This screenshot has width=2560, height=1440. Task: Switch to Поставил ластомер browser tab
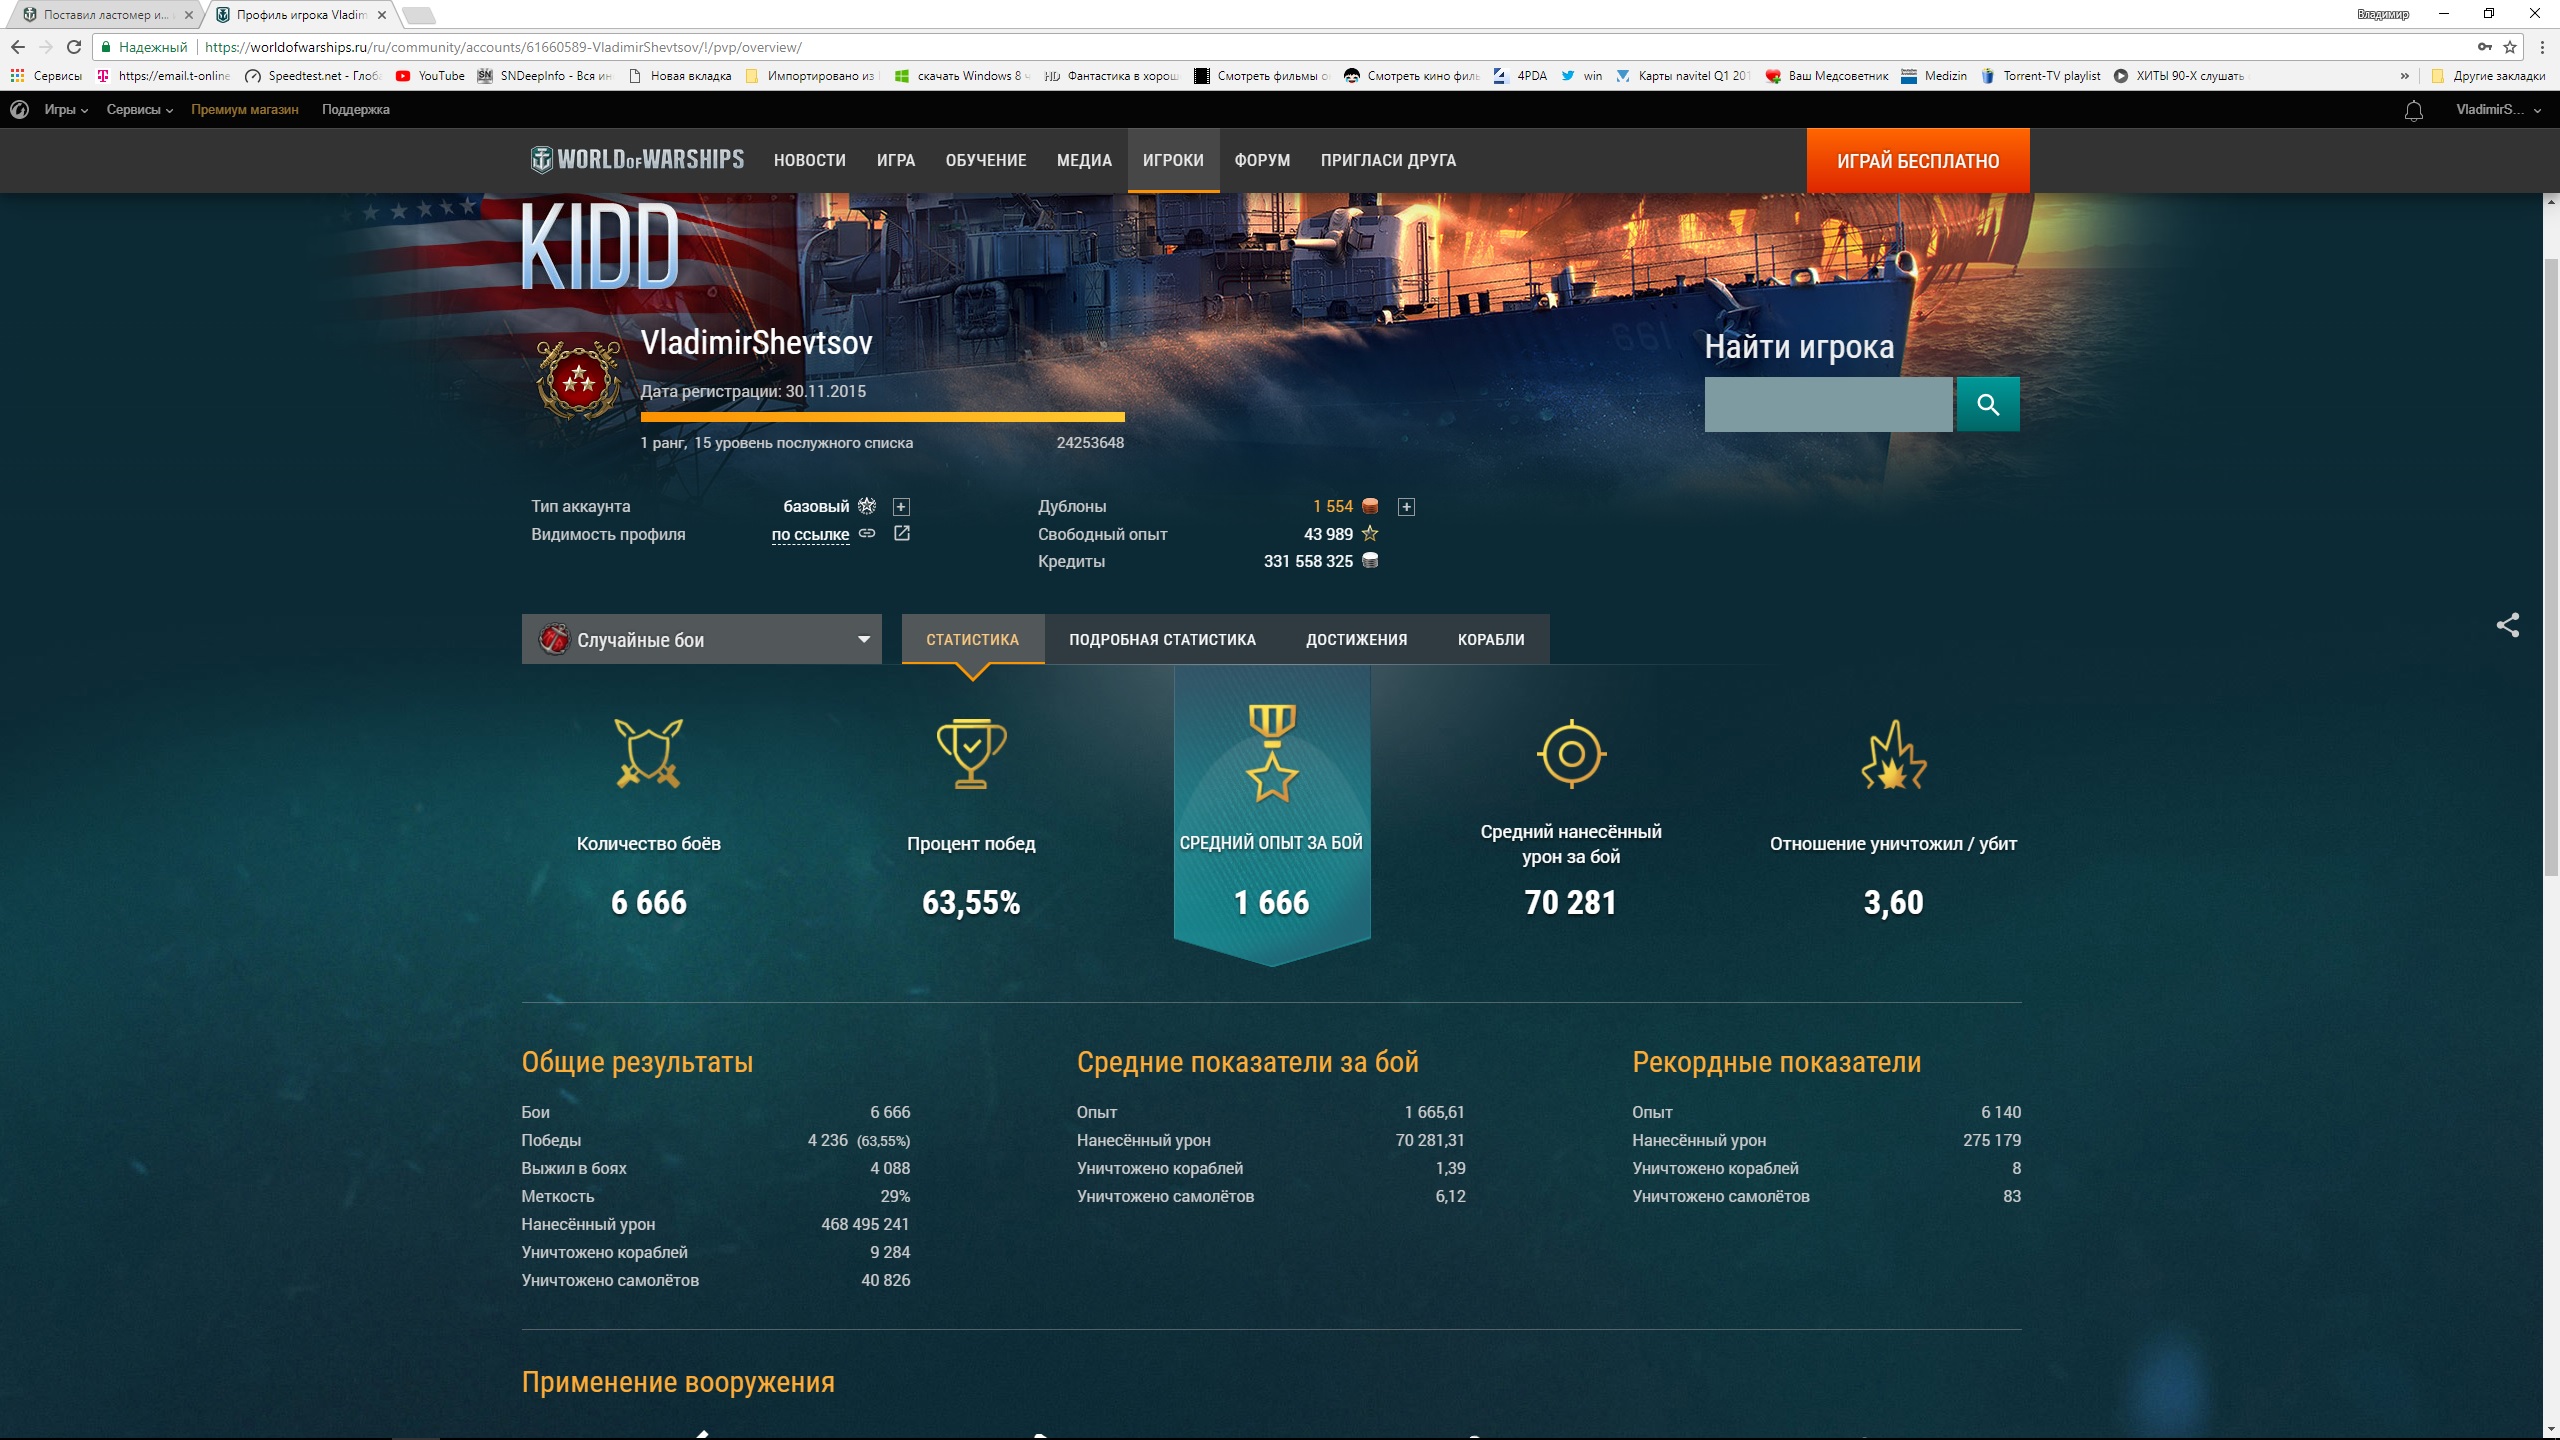107,15
